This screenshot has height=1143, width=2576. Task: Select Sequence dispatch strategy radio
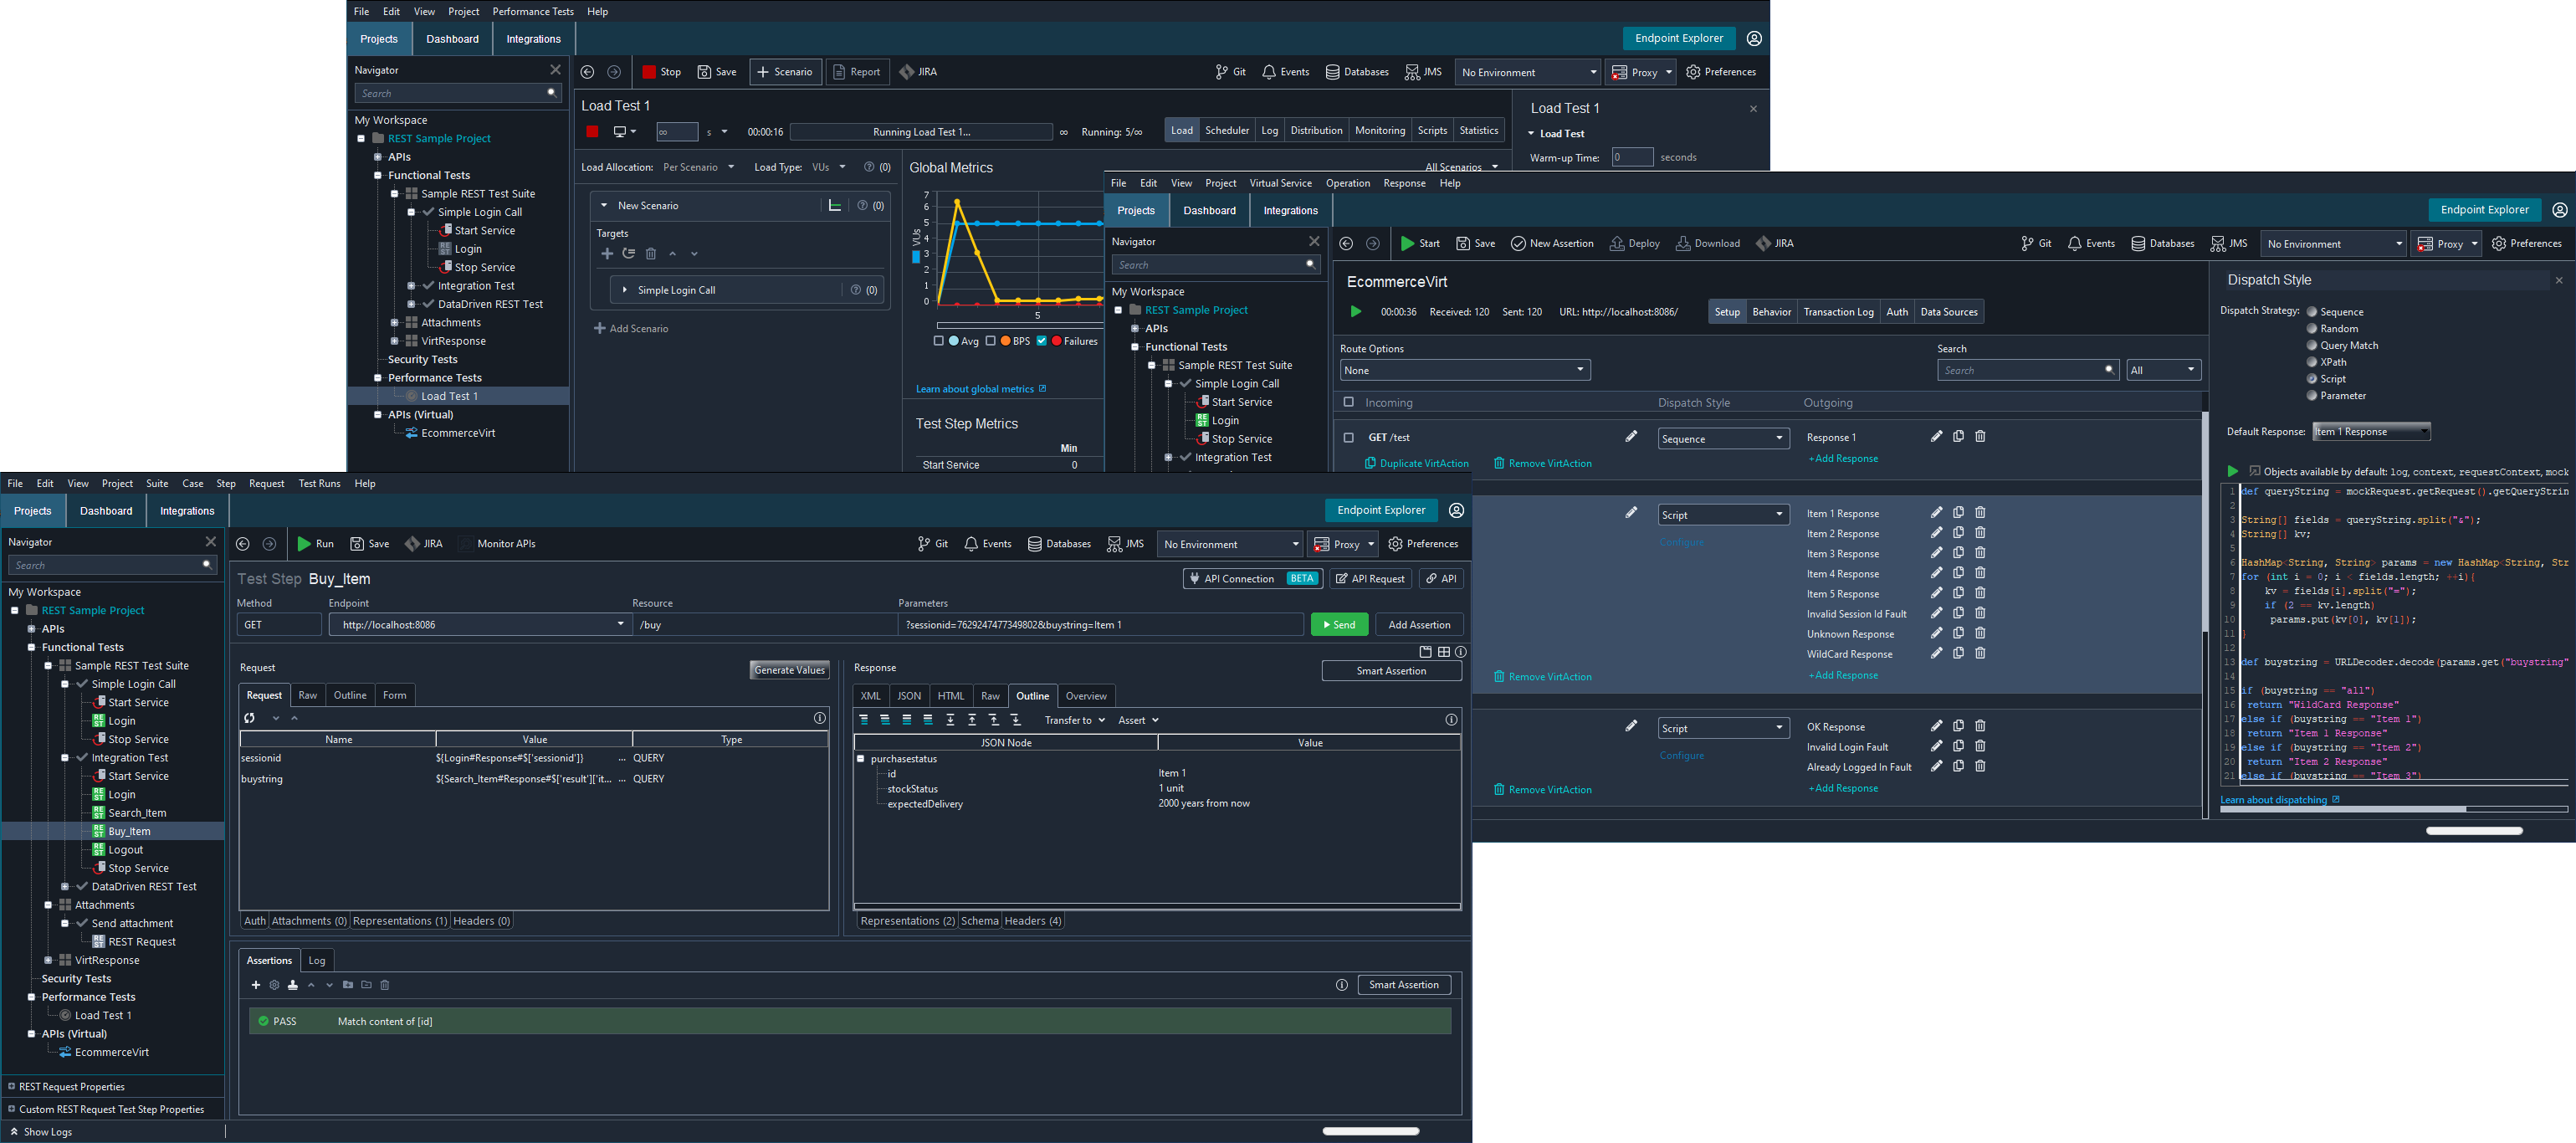point(2312,312)
